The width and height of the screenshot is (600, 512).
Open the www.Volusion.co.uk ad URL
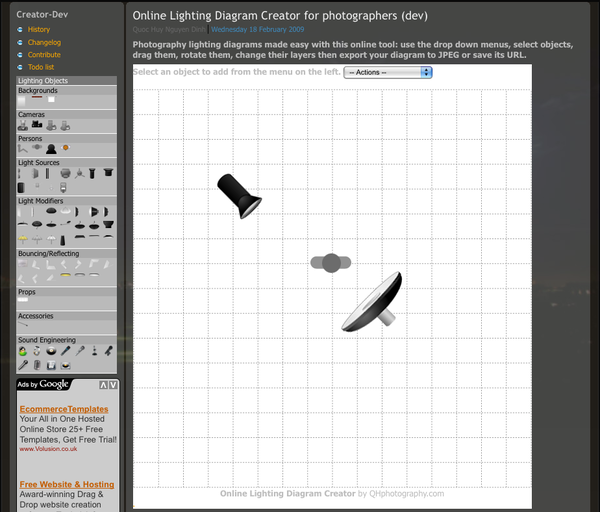coord(48,449)
